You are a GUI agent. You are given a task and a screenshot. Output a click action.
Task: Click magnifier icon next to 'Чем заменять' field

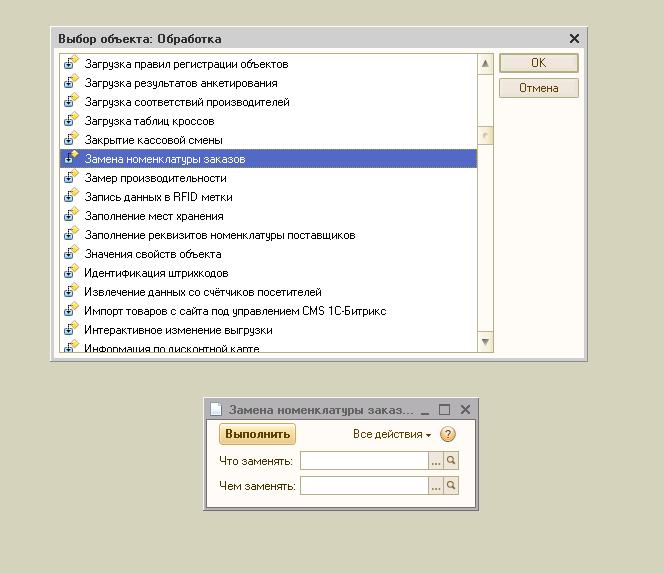[451, 486]
